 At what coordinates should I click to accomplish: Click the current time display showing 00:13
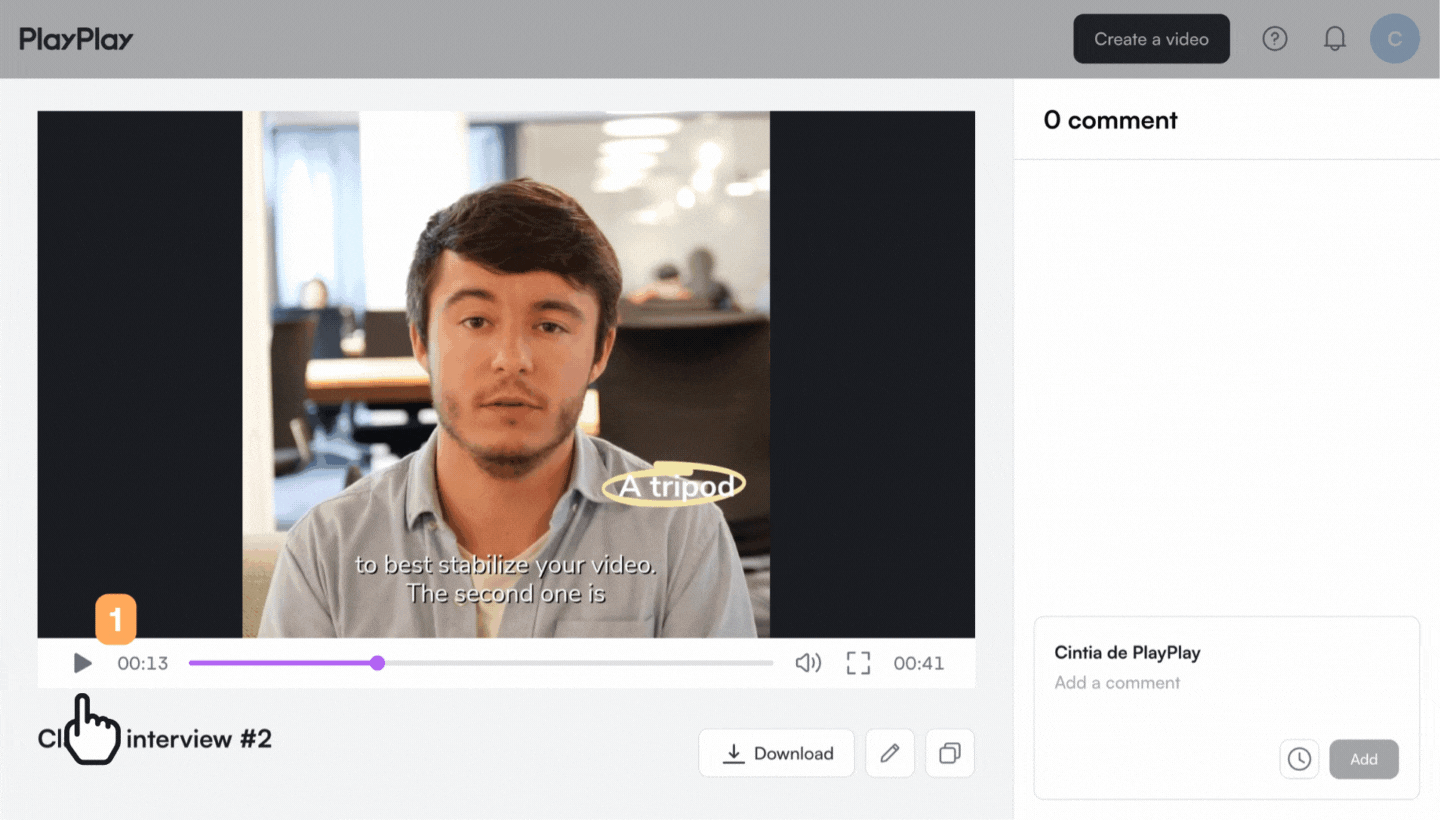[142, 663]
